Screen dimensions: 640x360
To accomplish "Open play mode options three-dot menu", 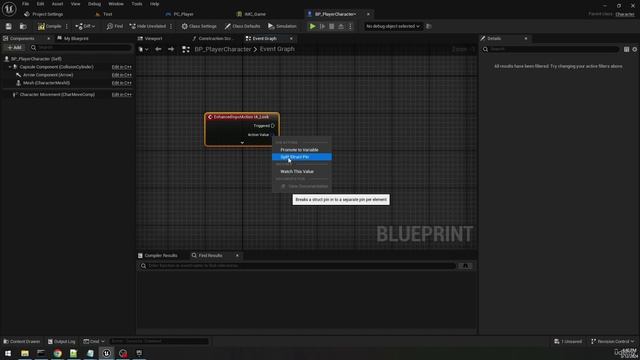I will (350, 26).
